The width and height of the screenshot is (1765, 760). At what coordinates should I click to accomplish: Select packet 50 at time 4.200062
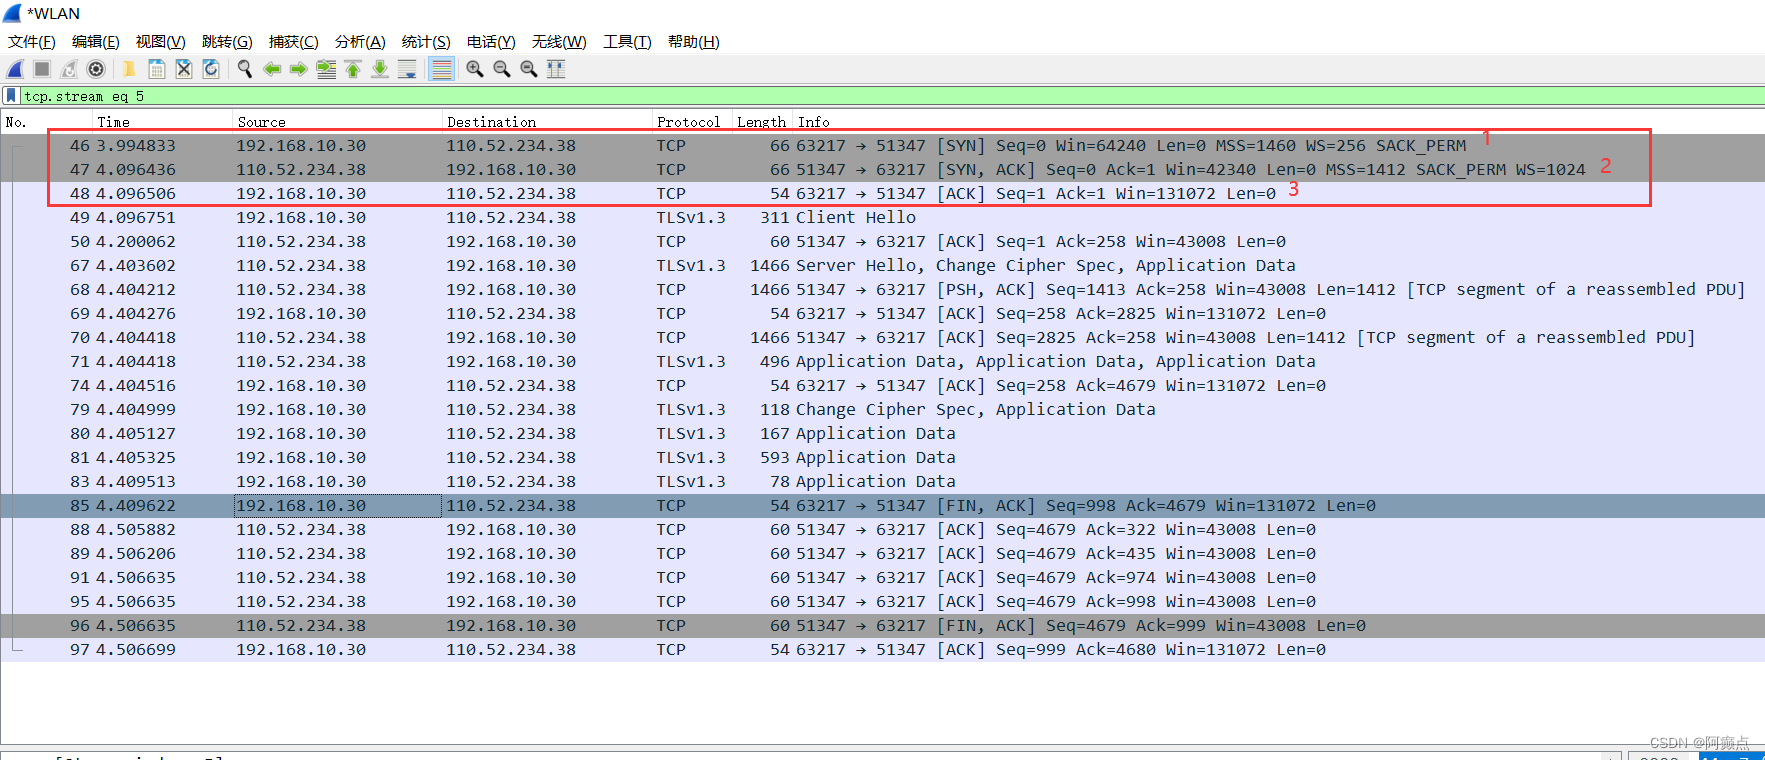click(882, 242)
